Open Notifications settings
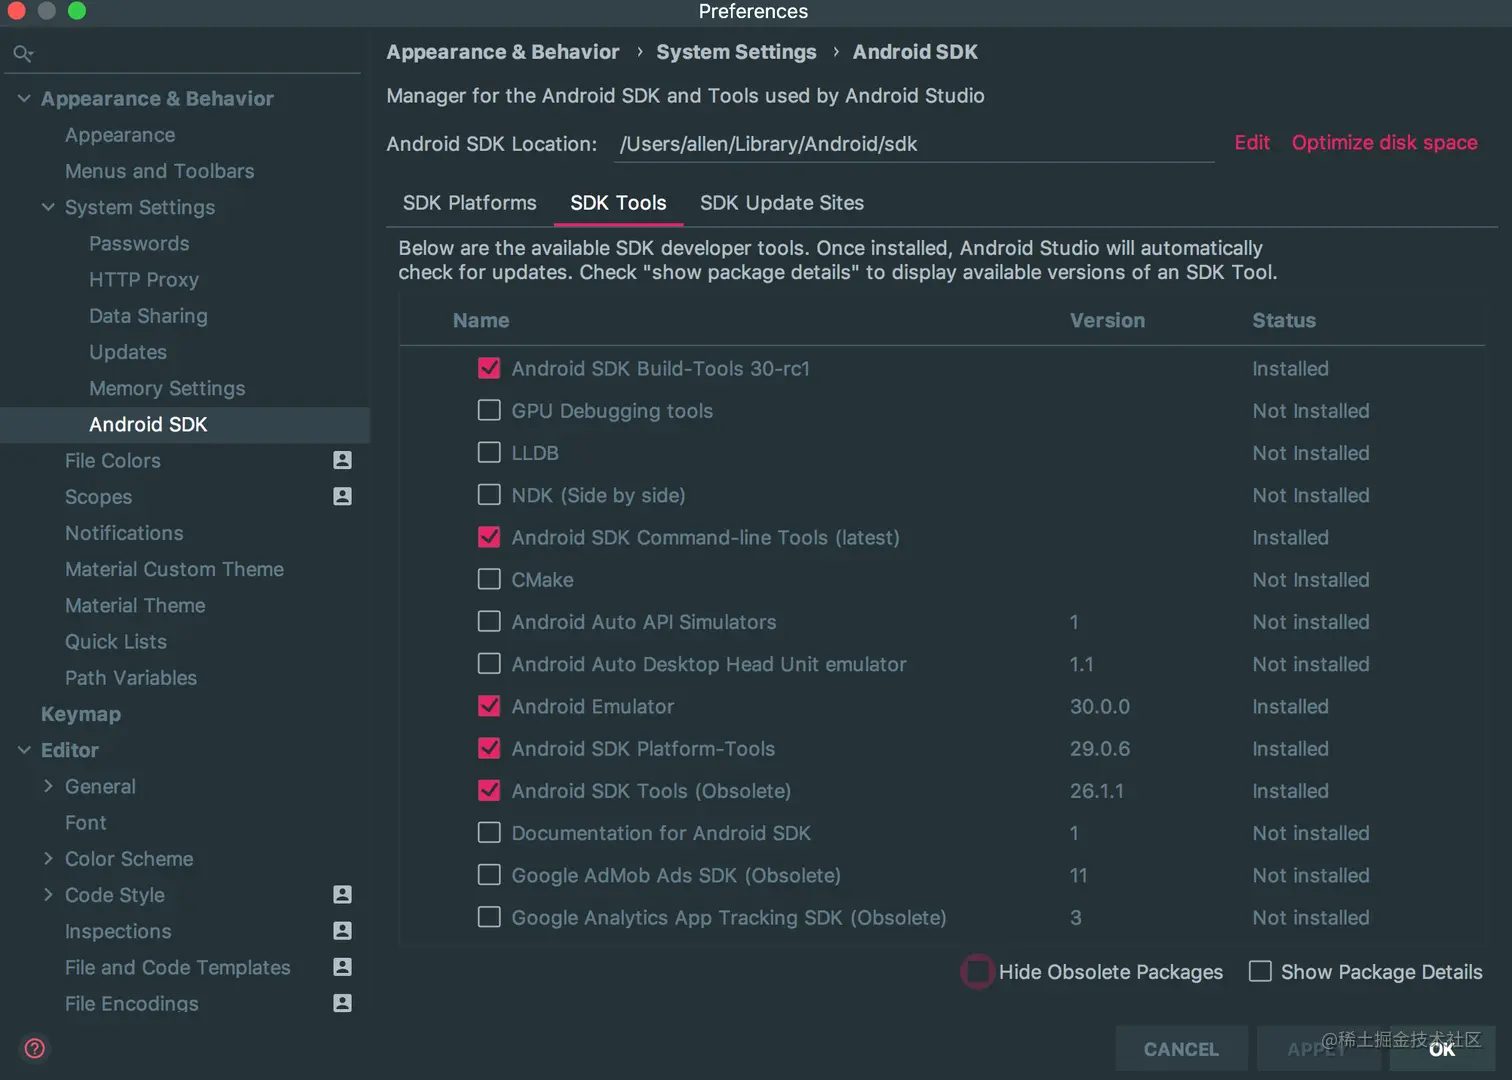Screen dimensions: 1512x1080 (124, 533)
